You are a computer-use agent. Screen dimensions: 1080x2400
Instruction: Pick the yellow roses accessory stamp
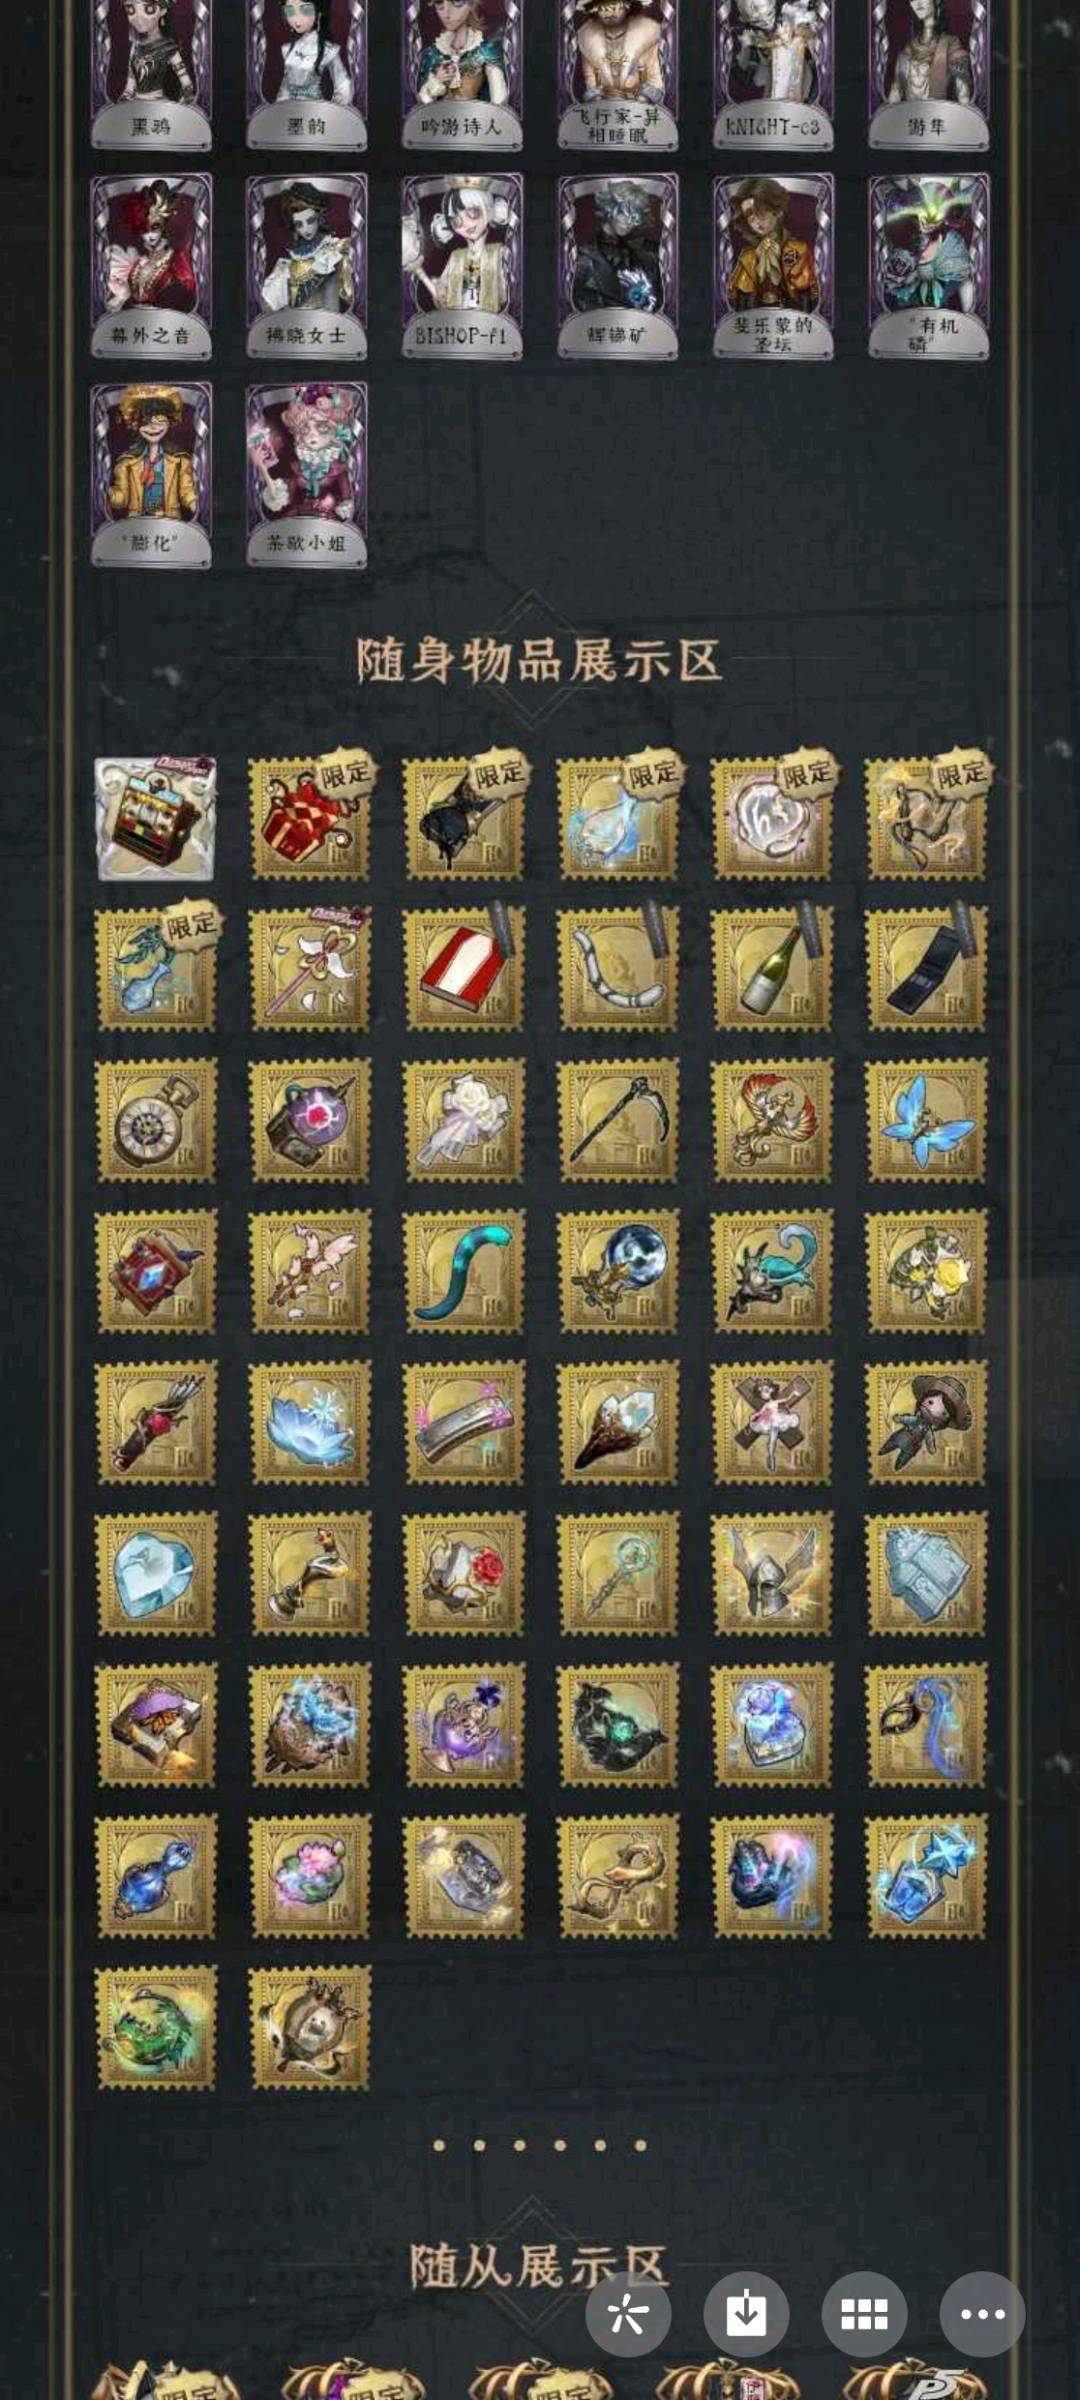[x=926, y=1272]
